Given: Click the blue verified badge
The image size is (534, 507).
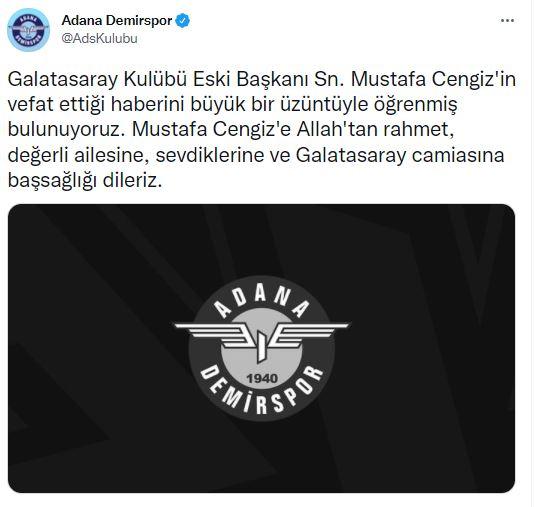Looking at the screenshot, I should tap(183, 21).
